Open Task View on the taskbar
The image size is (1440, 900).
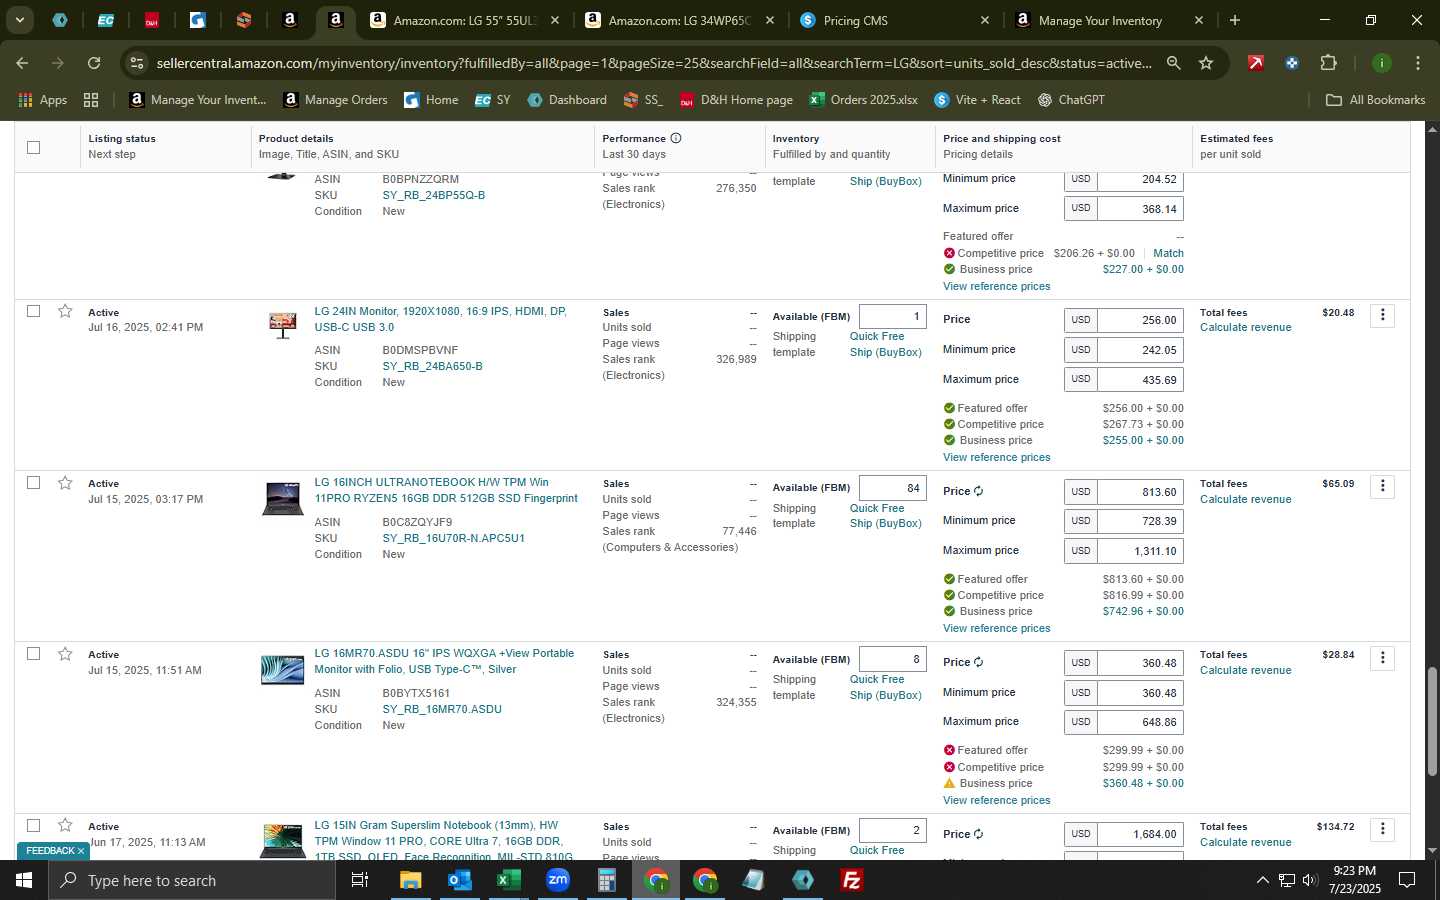(x=360, y=880)
